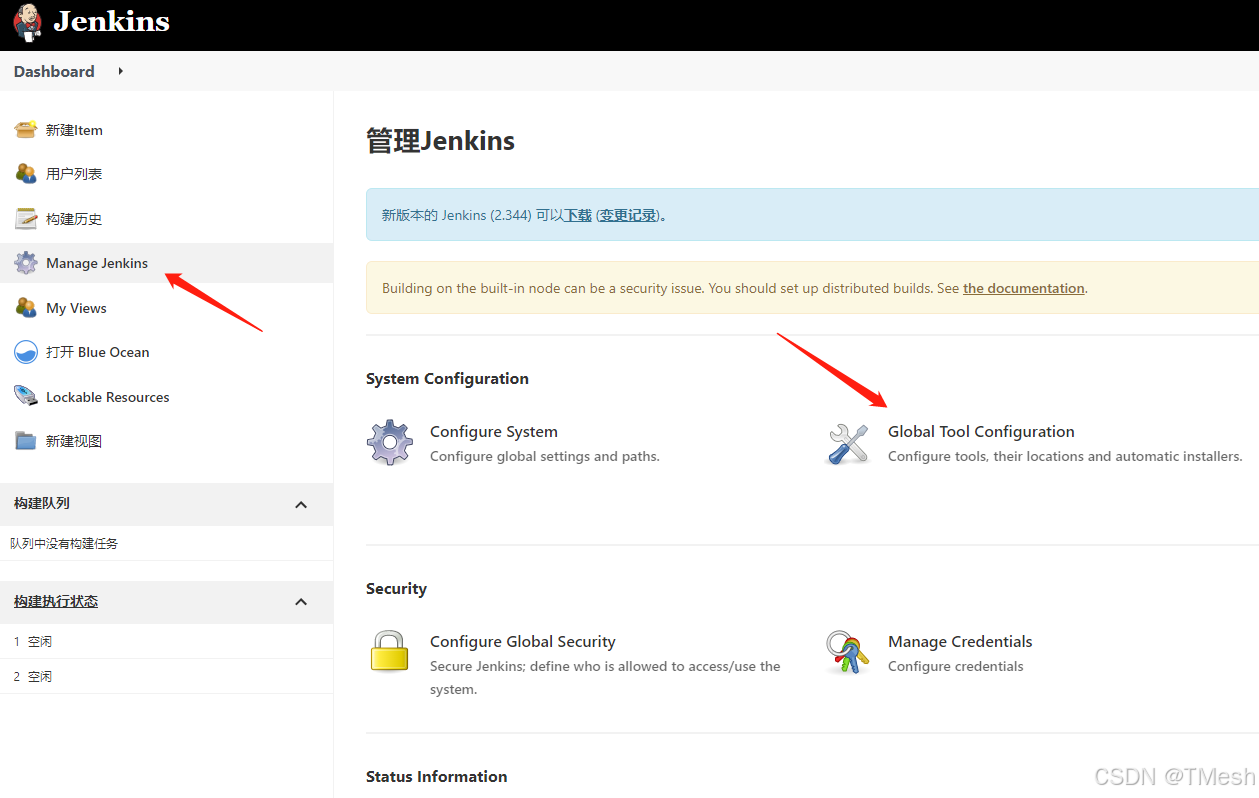Select Manage Jenkins in the sidebar
Image resolution: width=1259 pixels, height=798 pixels.
click(x=97, y=263)
